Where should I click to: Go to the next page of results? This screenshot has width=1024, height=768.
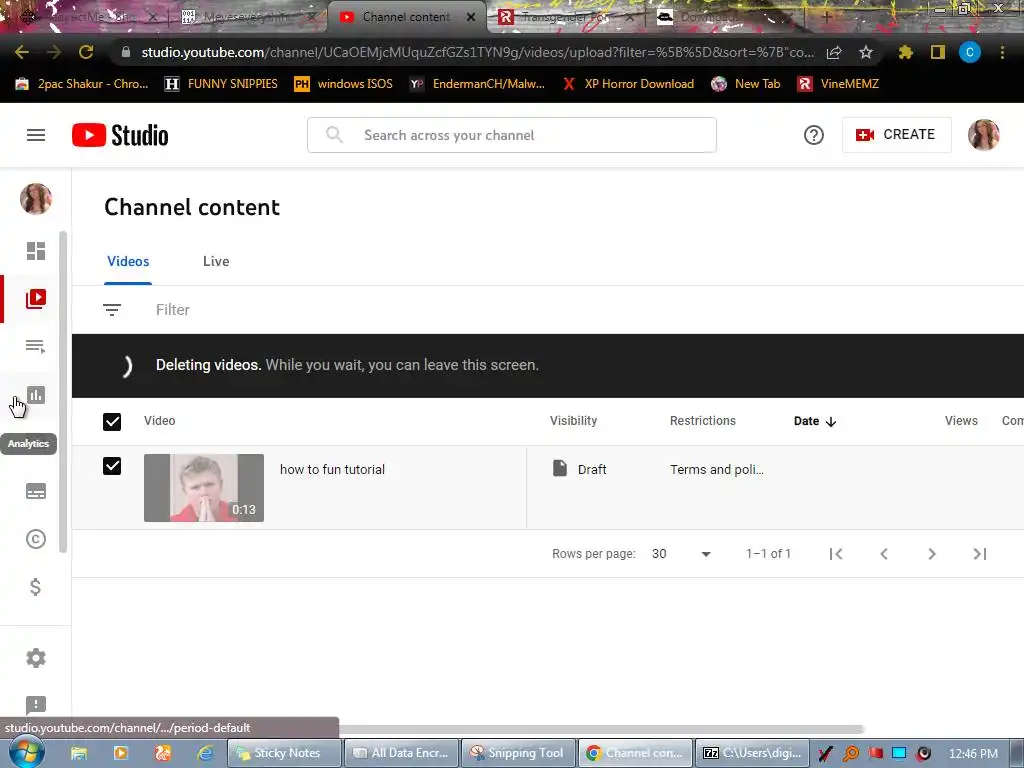(932, 554)
